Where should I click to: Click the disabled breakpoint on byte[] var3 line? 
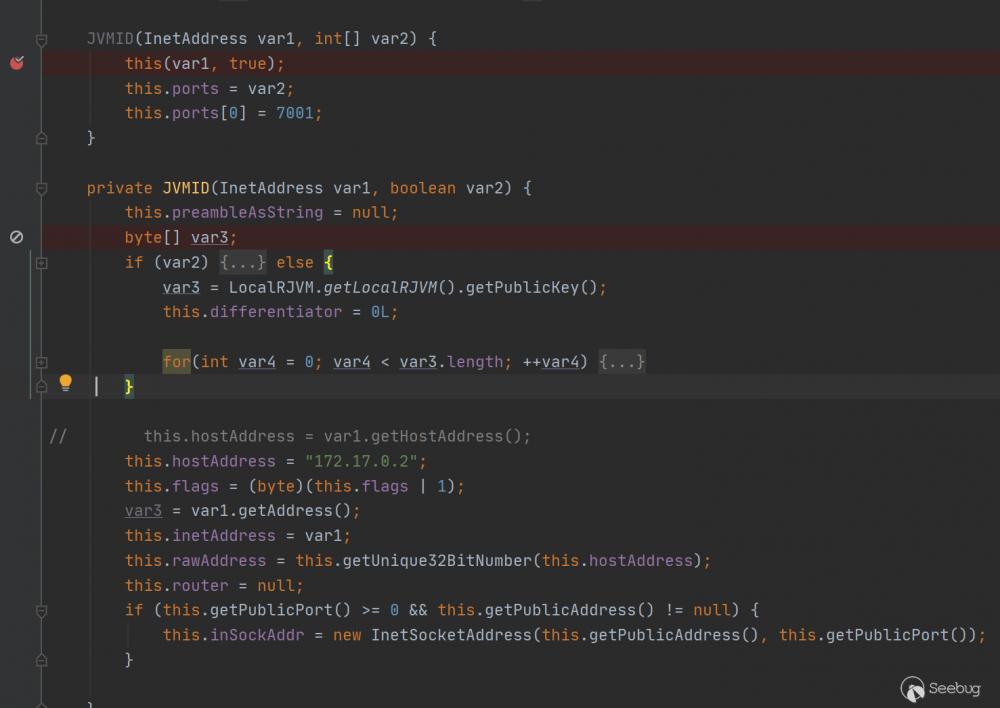[17, 237]
